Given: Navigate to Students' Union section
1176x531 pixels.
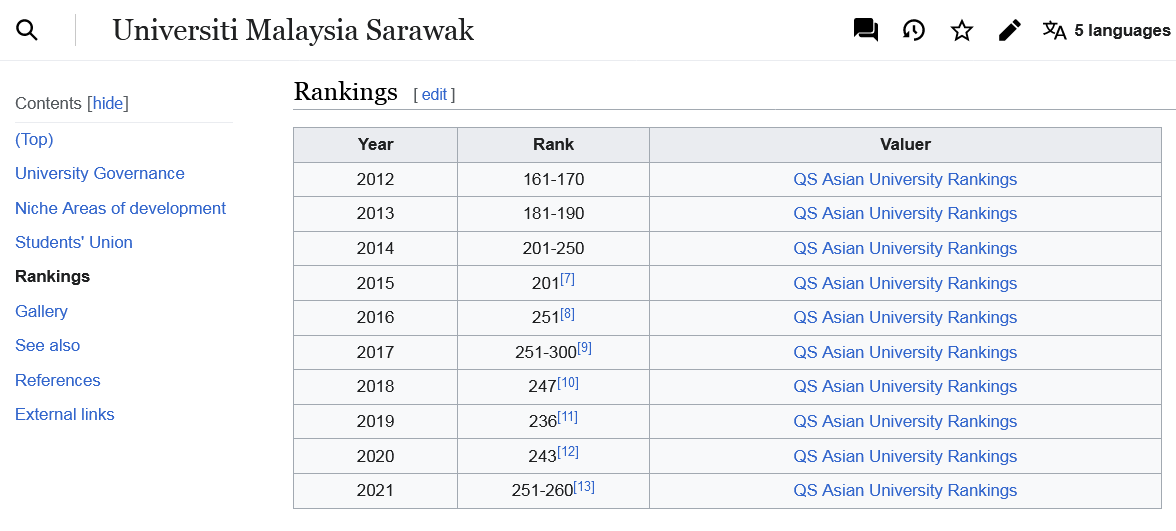Looking at the screenshot, I should pos(74,242).
